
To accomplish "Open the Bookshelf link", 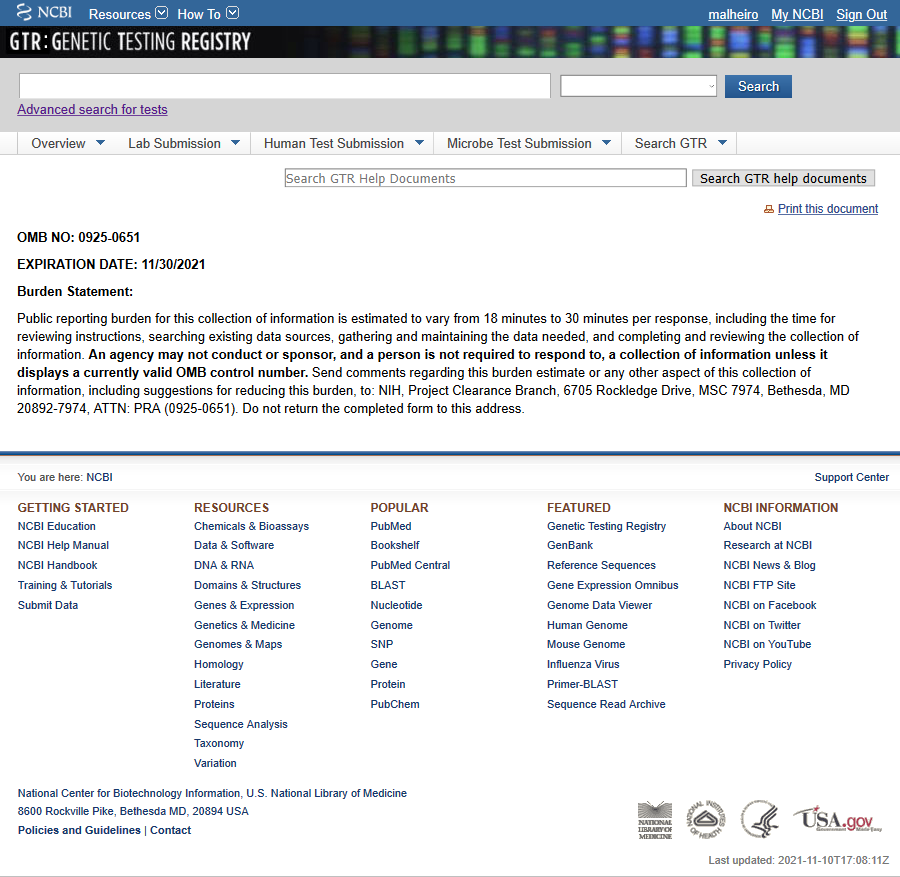I will (395, 545).
